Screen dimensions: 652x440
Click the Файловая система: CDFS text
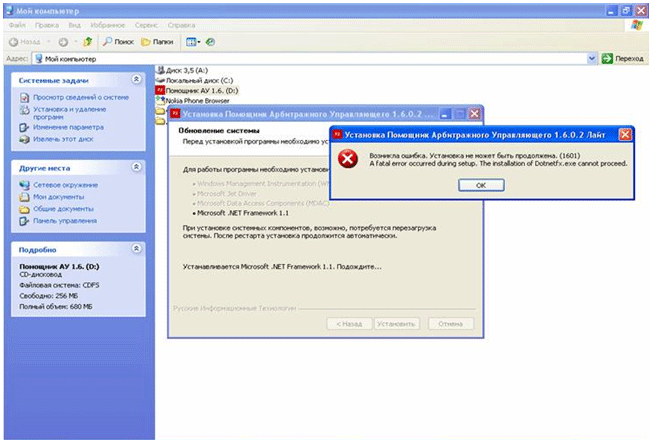59,285
